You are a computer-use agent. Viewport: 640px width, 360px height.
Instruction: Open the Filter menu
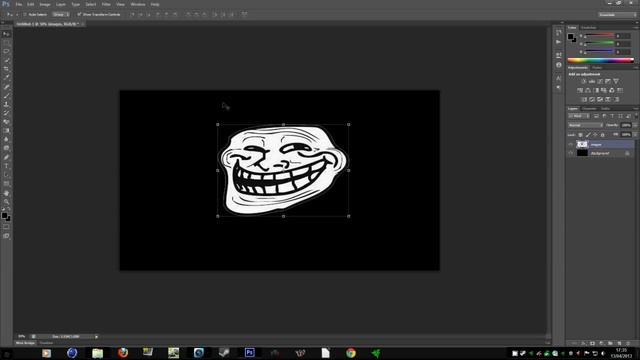[106, 4]
